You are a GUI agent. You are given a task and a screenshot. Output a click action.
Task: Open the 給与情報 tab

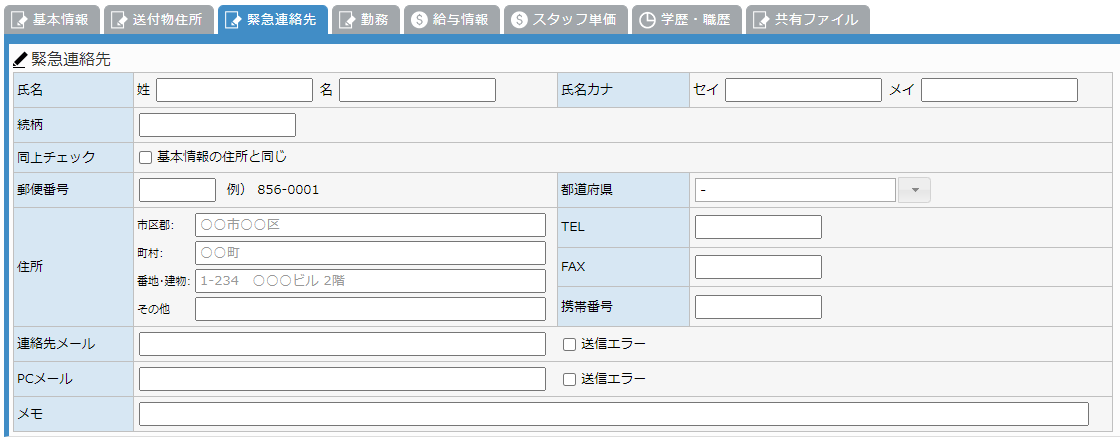pyautogui.click(x=451, y=20)
